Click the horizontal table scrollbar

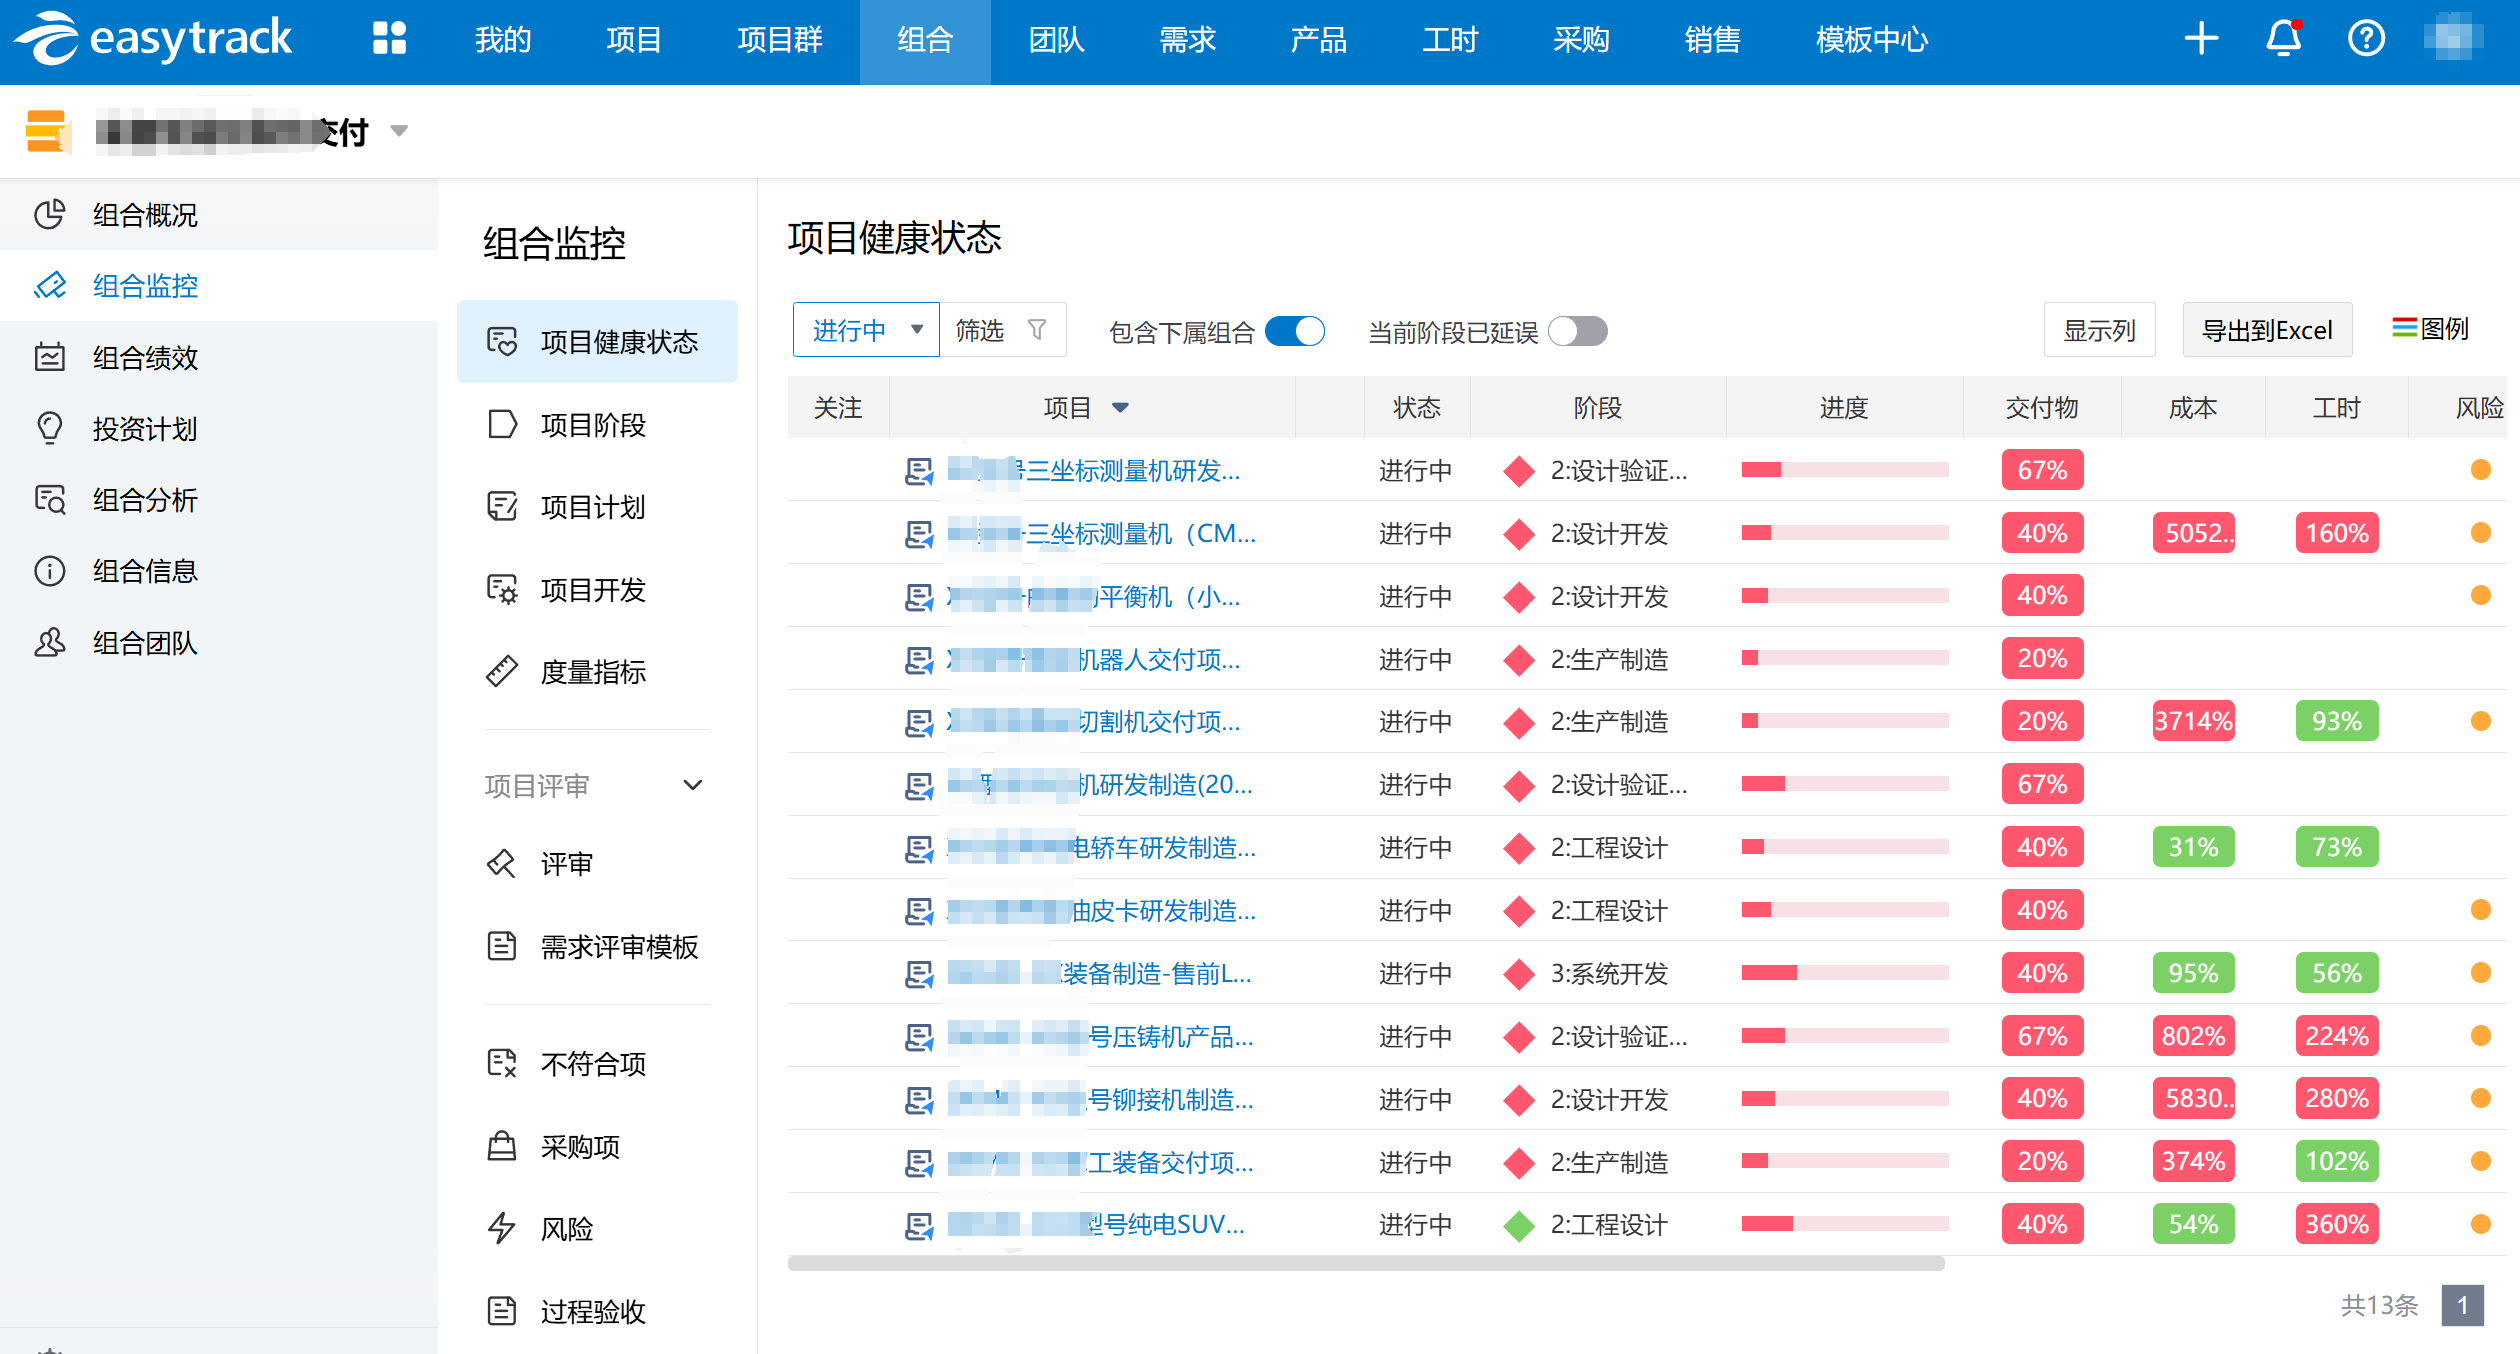[x=1365, y=1264]
